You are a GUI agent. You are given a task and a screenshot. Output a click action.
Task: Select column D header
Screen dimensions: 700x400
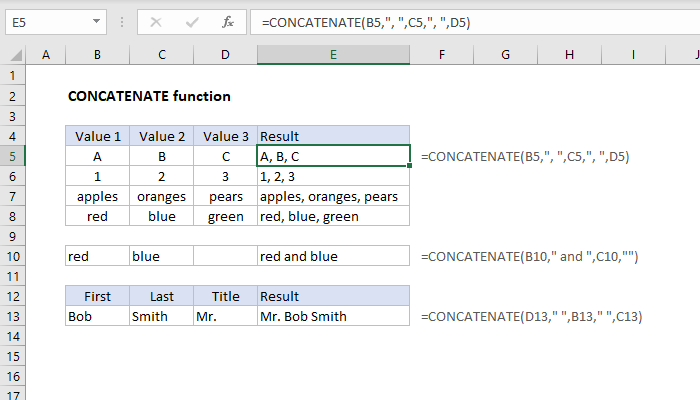[x=225, y=55]
